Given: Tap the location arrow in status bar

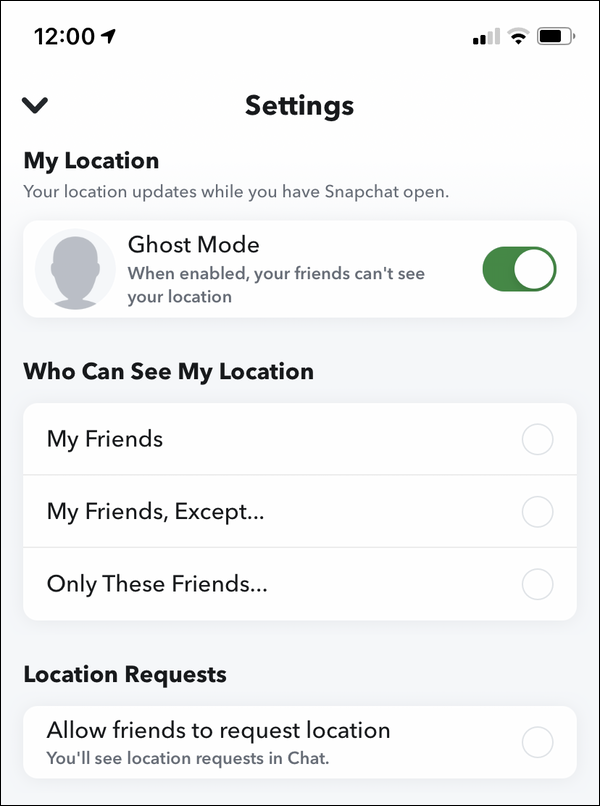Looking at the screenshot, I should [x=108, y=35].
